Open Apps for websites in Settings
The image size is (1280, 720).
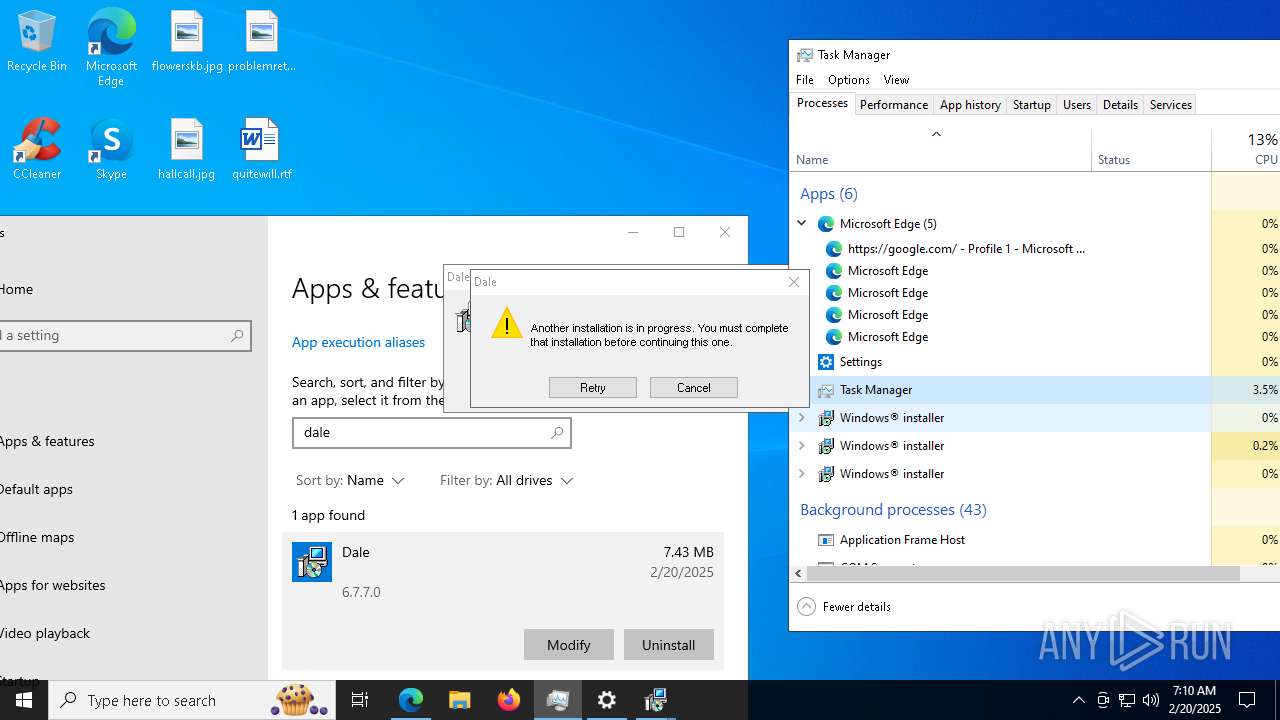point(52,585)
